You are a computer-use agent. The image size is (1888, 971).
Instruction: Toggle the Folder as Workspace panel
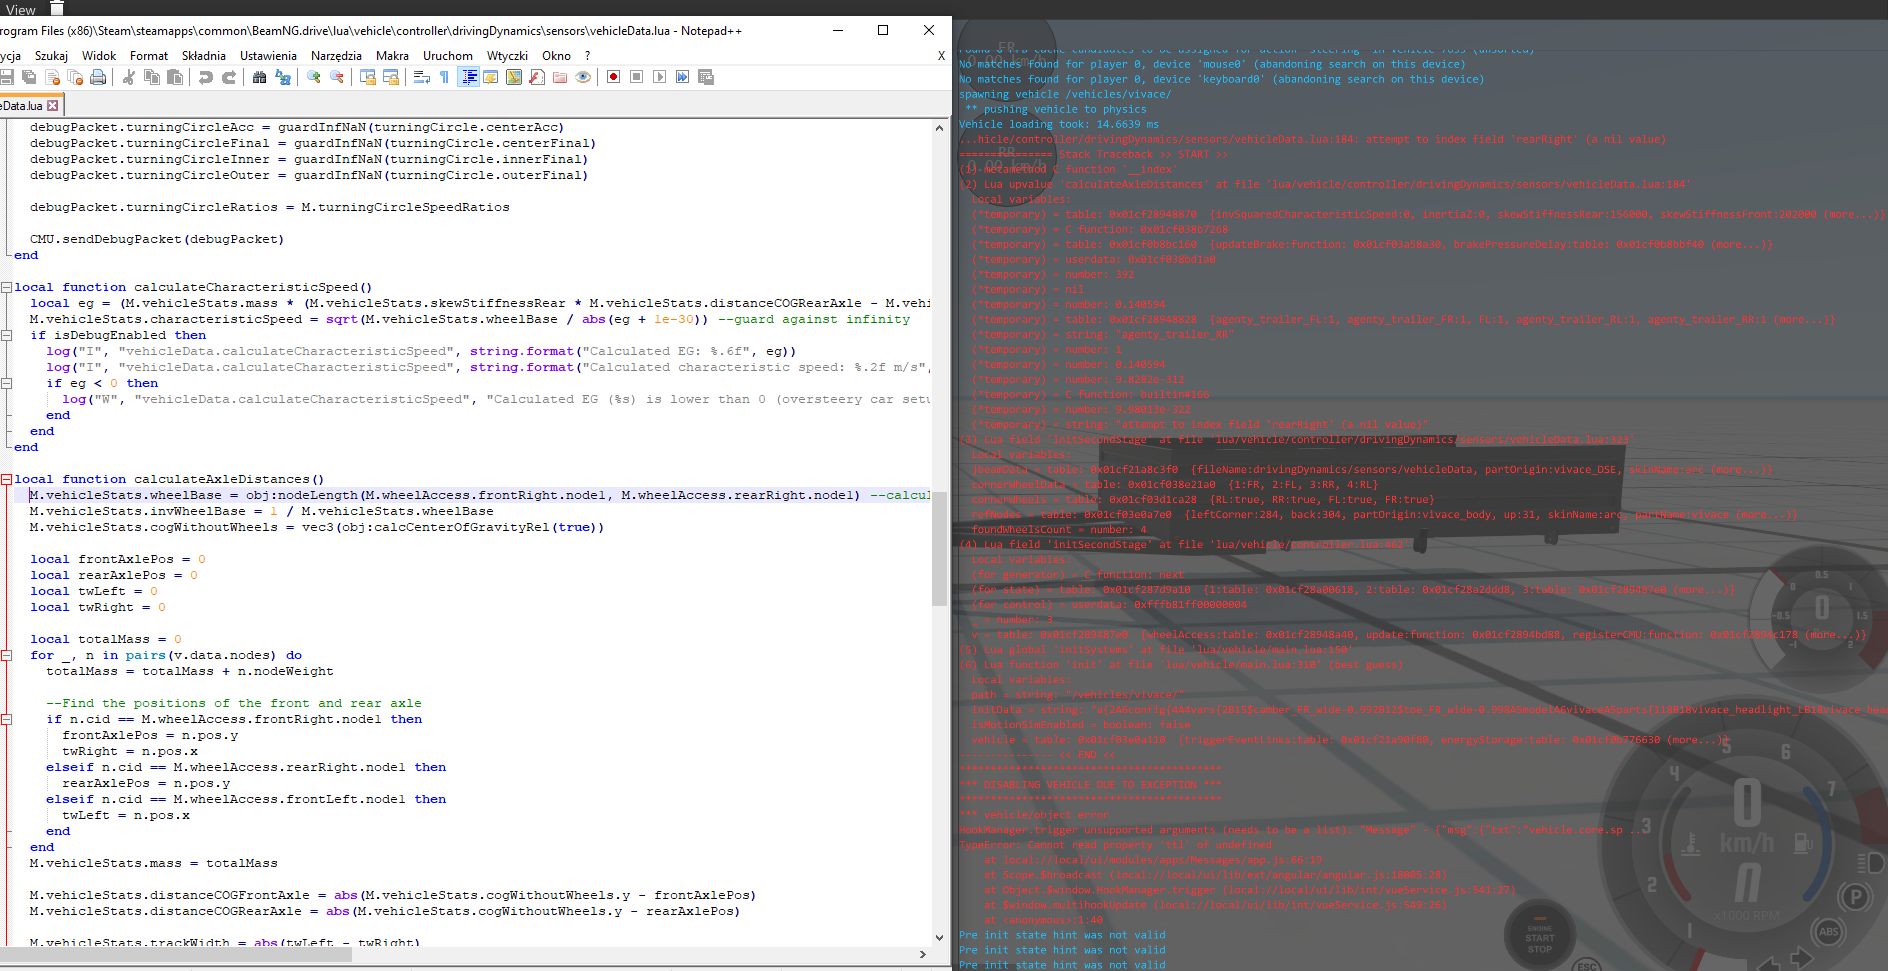pos(560,77)
